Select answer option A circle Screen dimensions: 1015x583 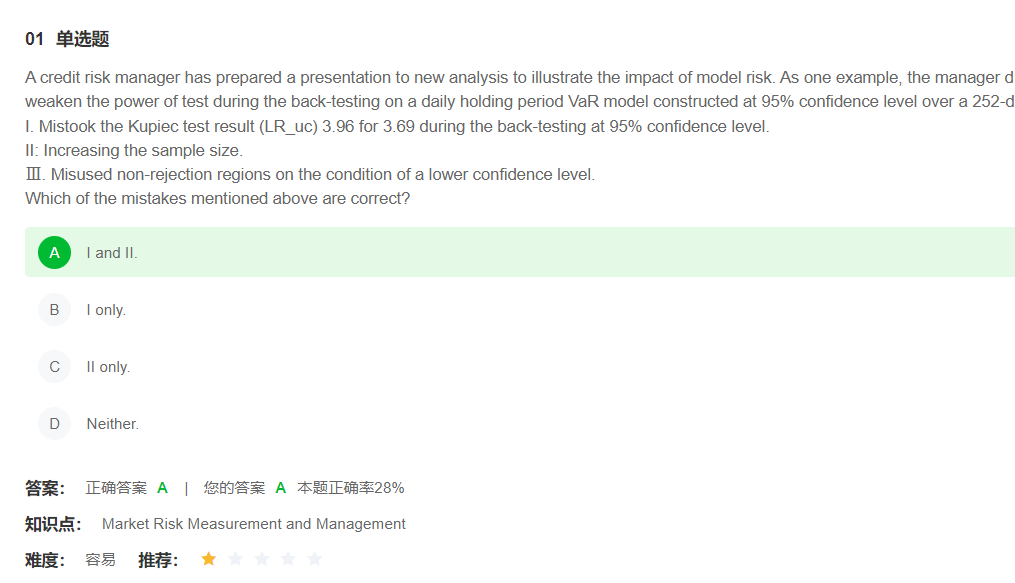click(x=54, y=253)
